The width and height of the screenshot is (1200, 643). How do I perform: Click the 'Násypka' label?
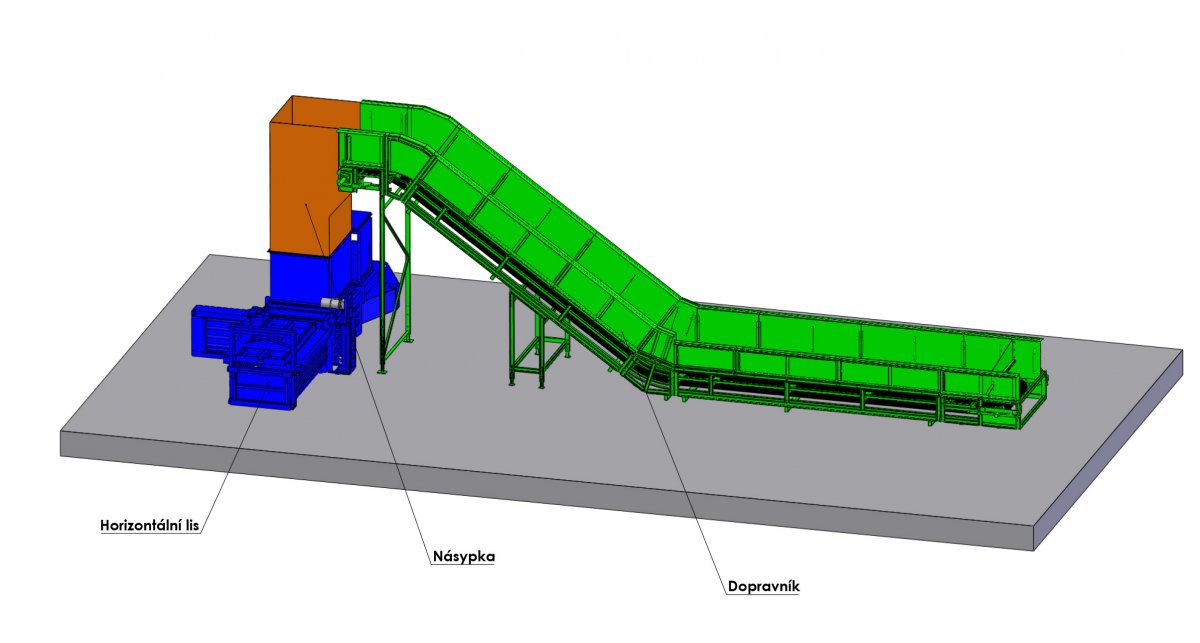click(x=464, y=556)
